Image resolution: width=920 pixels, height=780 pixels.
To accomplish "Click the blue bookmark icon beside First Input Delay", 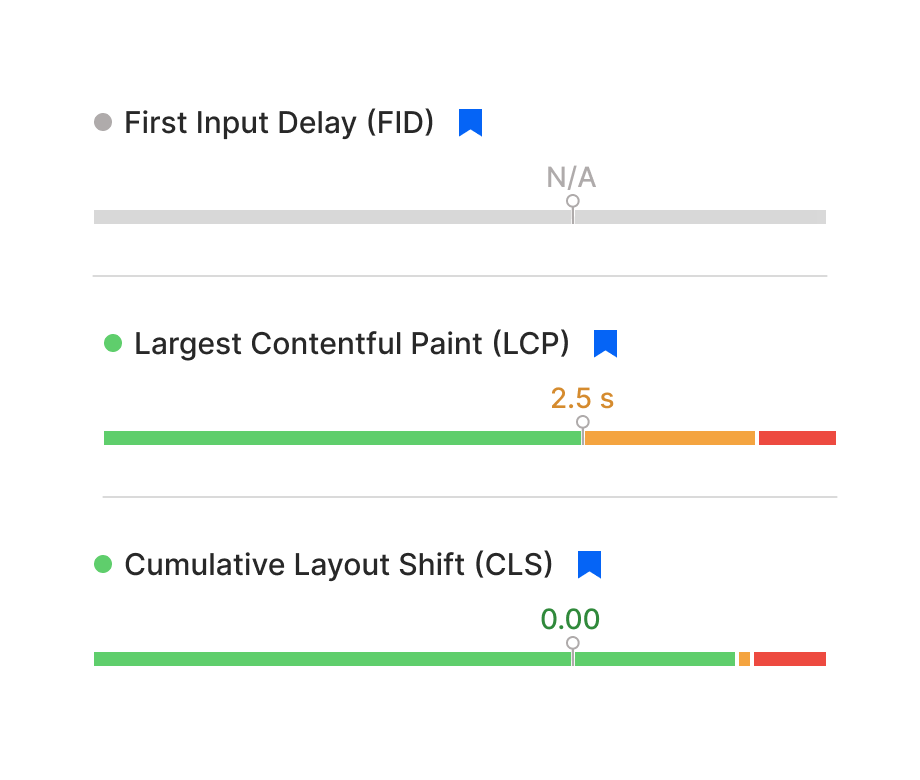I will coord(470,123).
